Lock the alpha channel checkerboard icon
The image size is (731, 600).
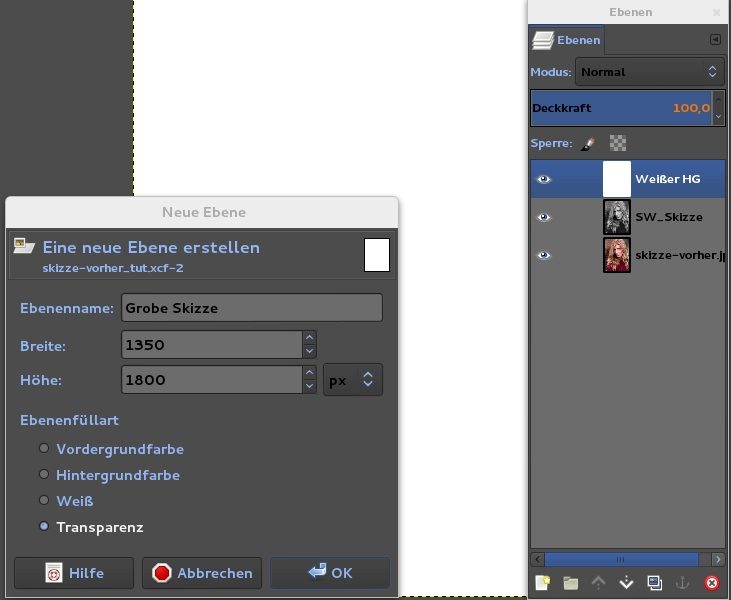[617, 143]
